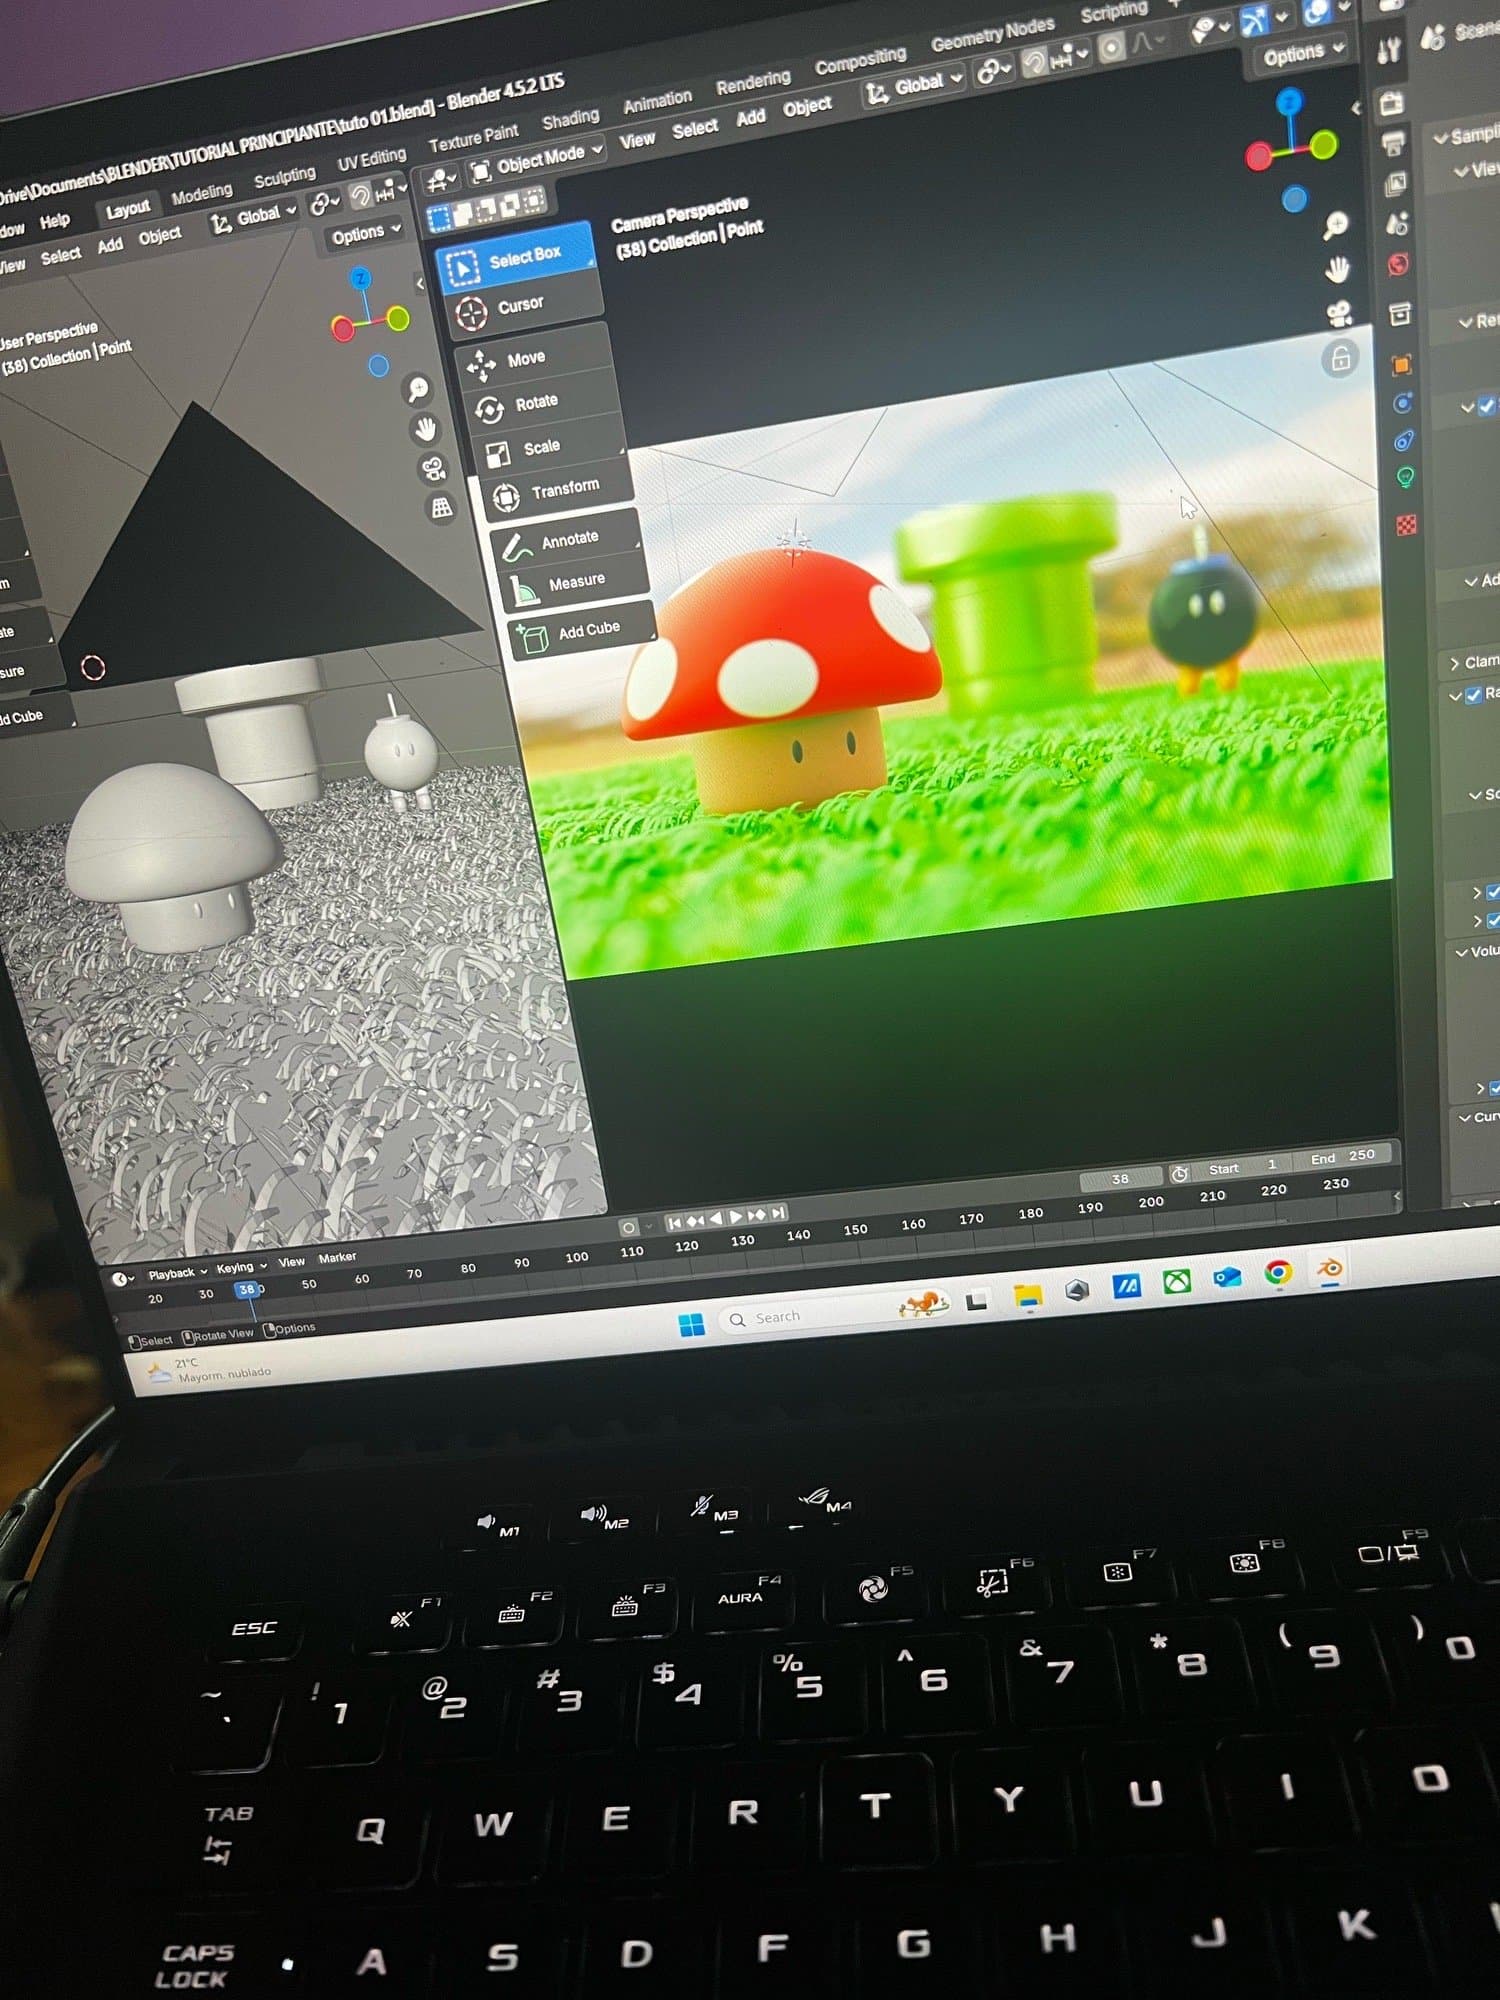Open Chrome from the Windows taskbar

pos(1277,1271)
